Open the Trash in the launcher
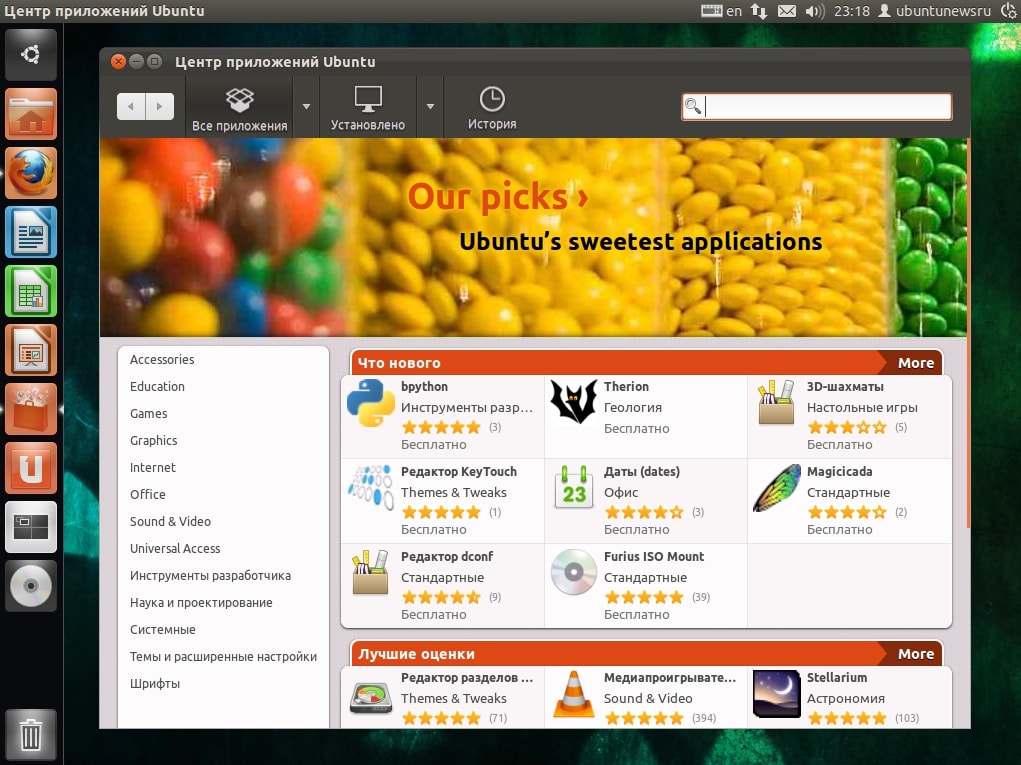The height and width of the screenshot is (765, 1021). 31,734
